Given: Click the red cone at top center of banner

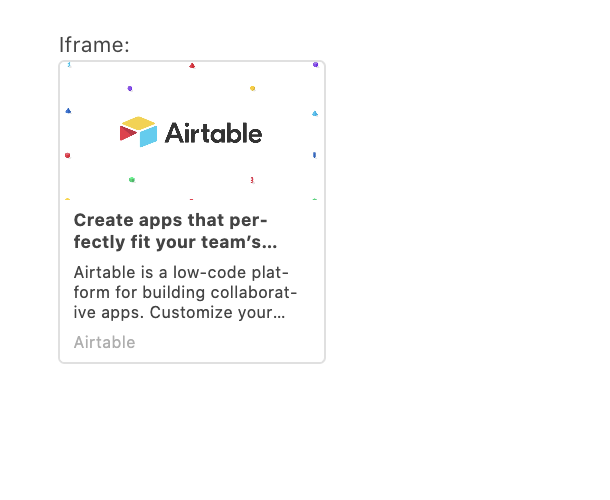Looking at the screenshot, I should (192, 66).
